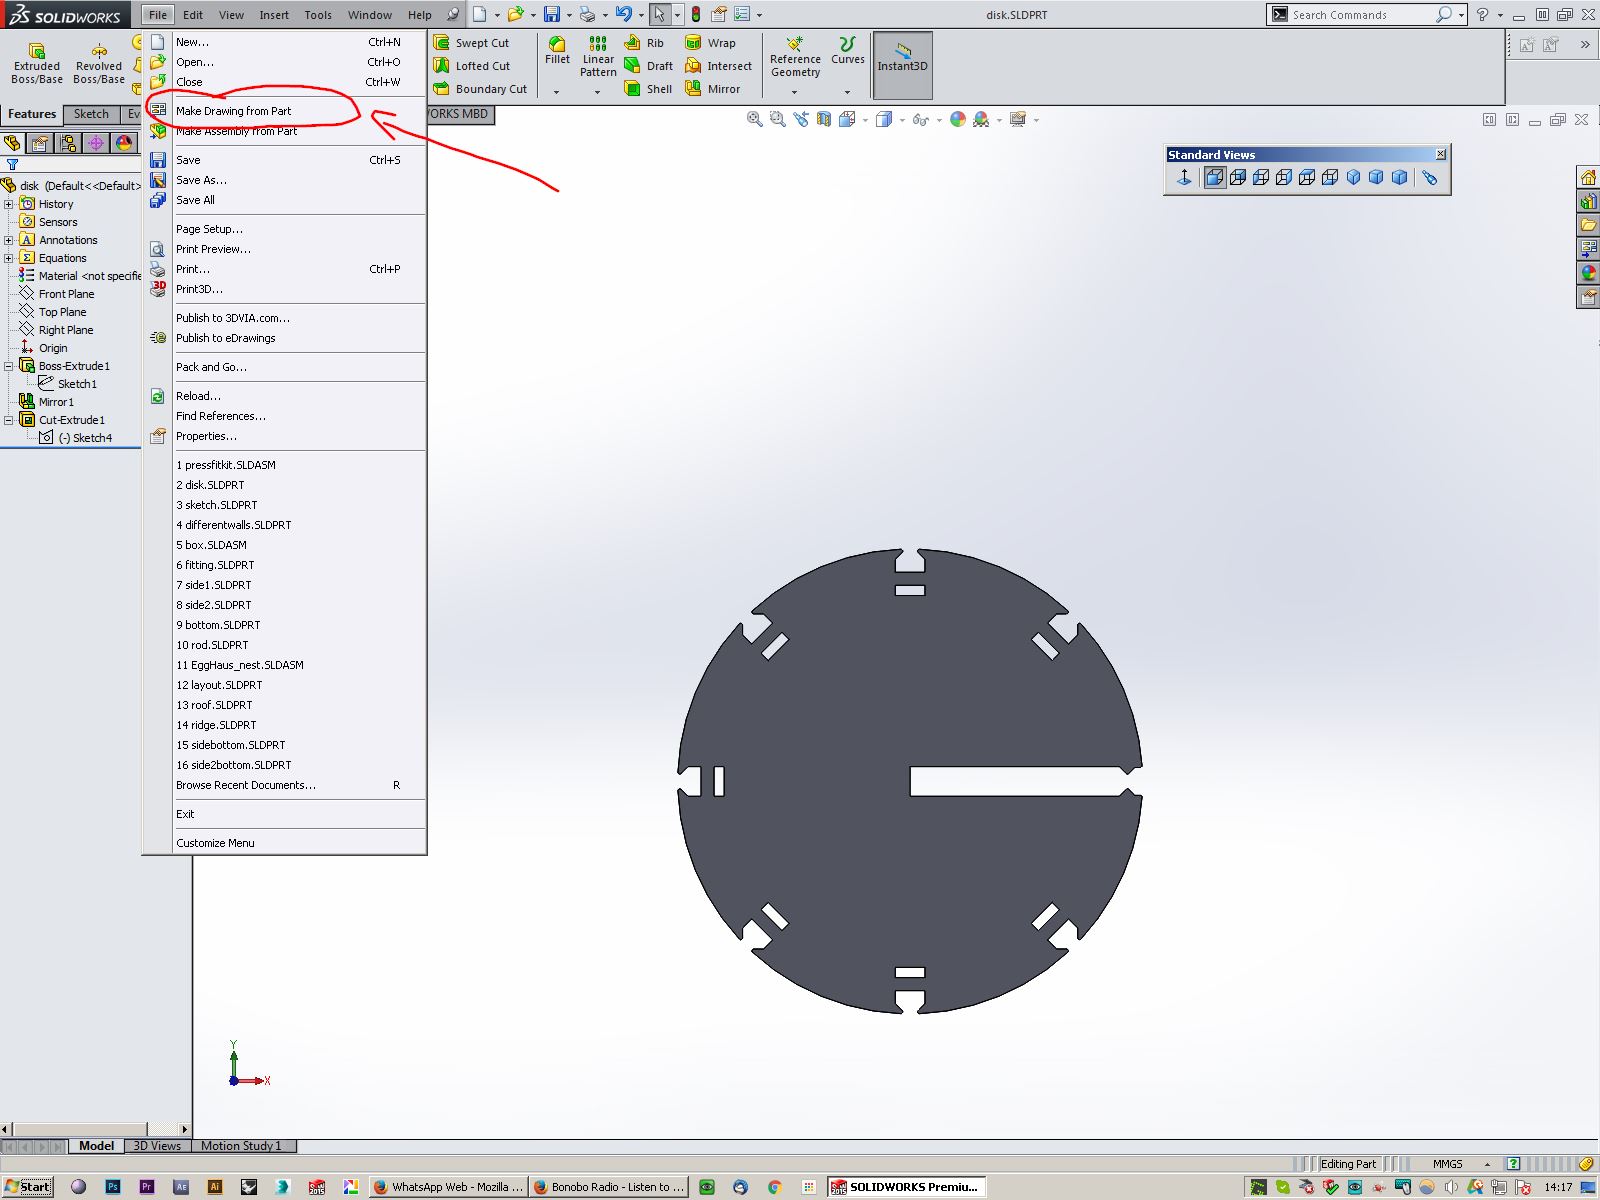1600x1200 pixels.
Task: Select Revolved Boss/Base tool
Action: 99,63
